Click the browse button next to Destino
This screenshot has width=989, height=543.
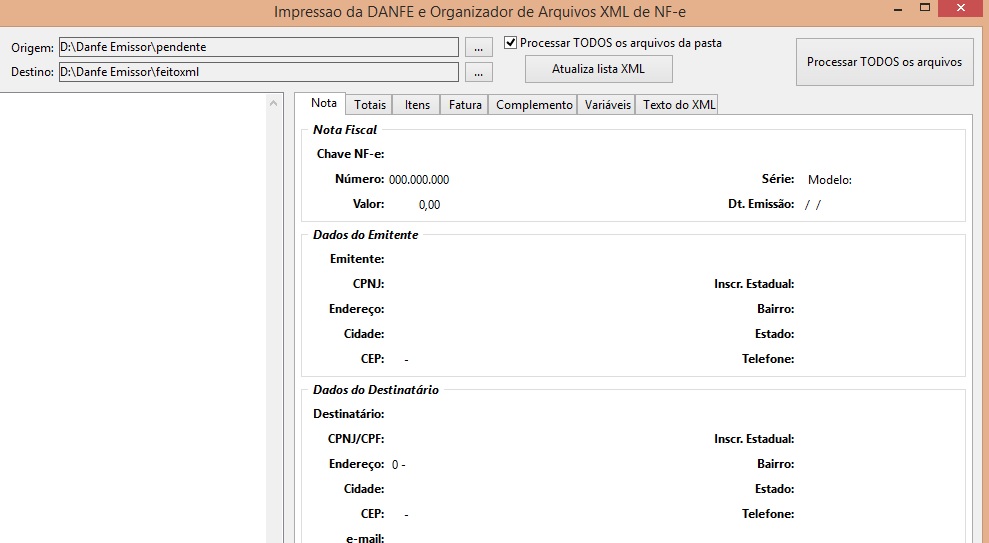479,72
